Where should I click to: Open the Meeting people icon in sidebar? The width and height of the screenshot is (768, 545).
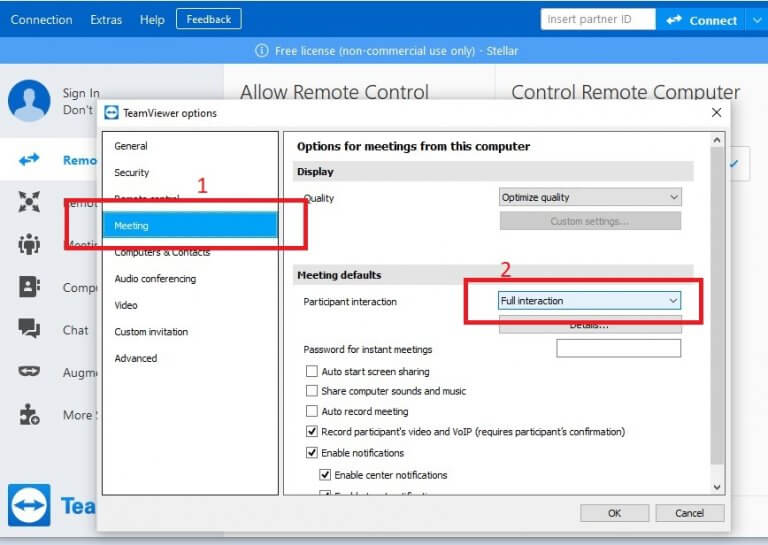coord(29,244)
